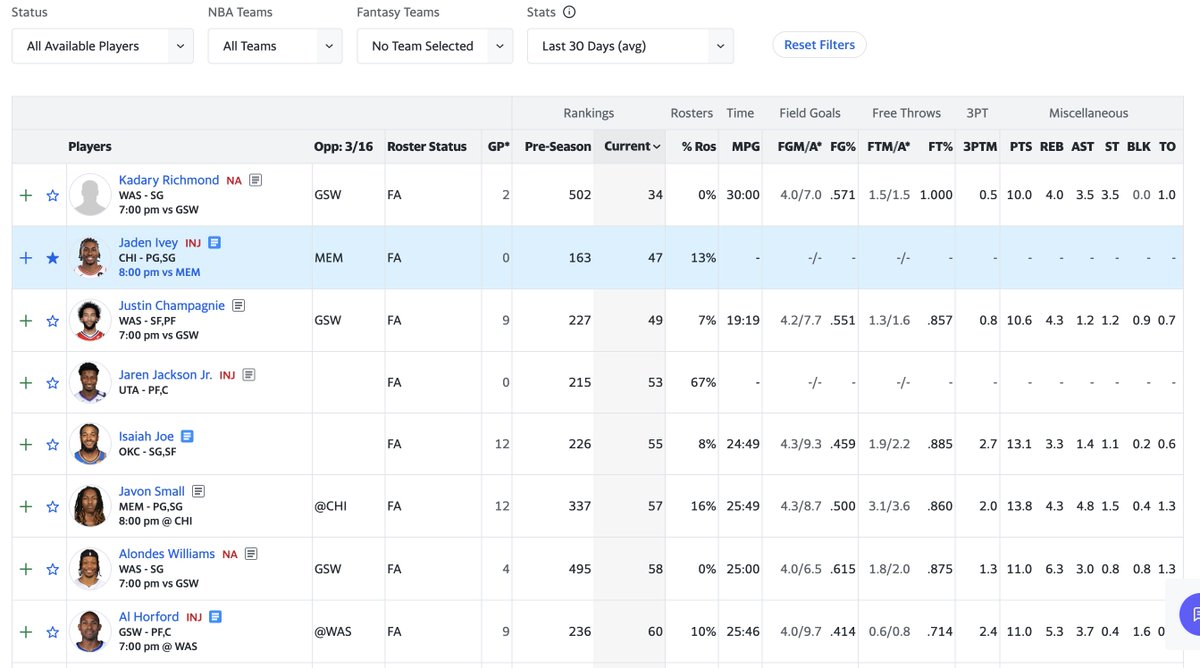Image resolution: width=1200 pixels, height=668 pixels.
Task: Open Alondes Williams' player notes icon
Action: (251, 554)
